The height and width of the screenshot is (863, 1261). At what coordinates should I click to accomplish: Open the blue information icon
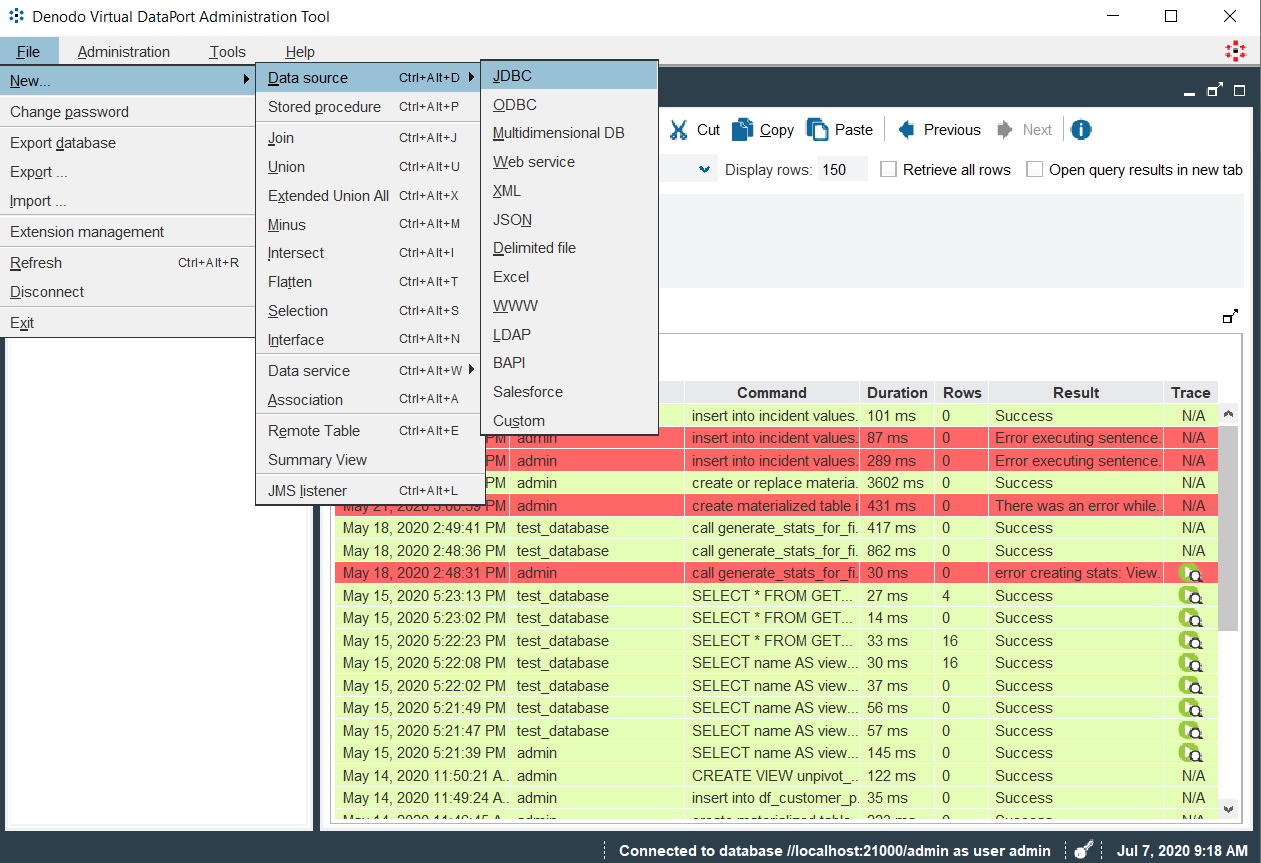pyautogui.click(x=1081, y=130)
